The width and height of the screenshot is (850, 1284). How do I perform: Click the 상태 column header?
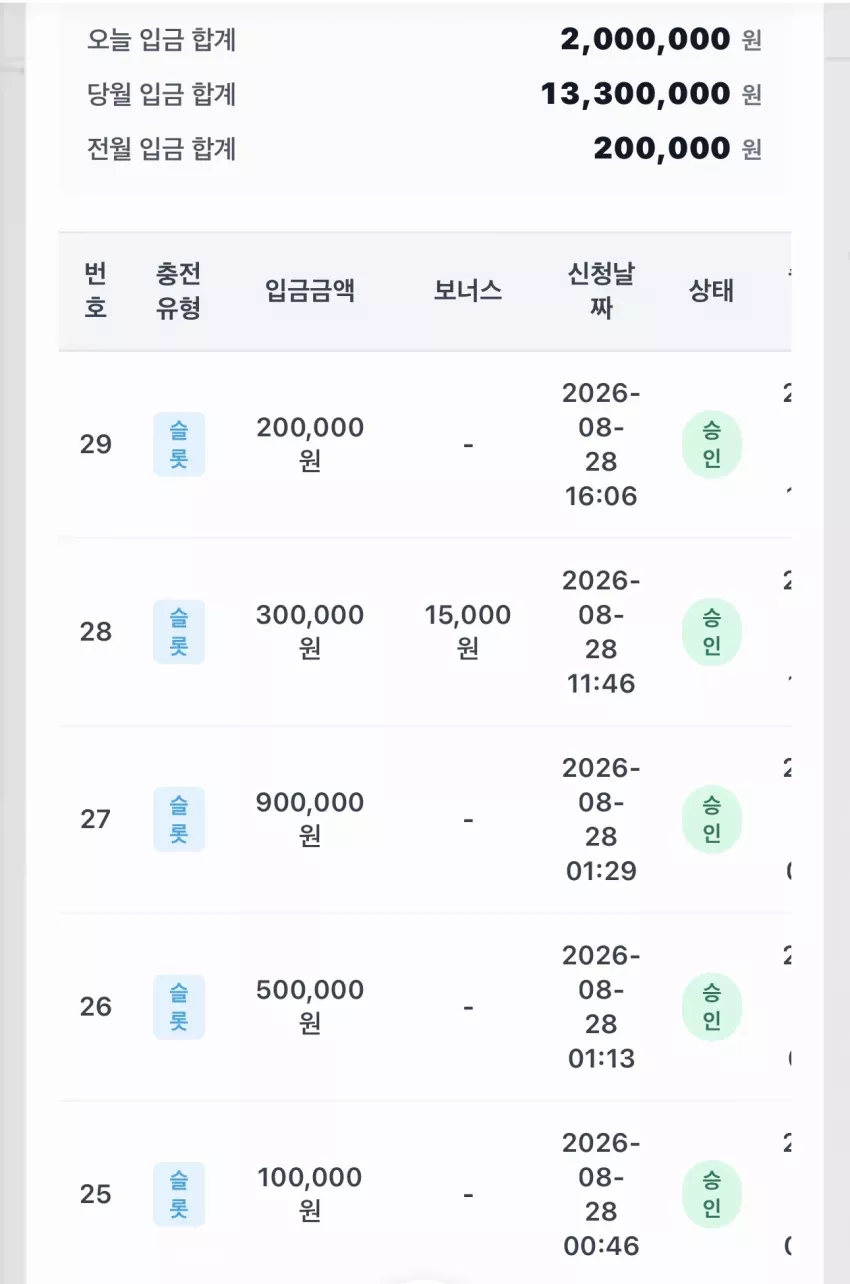(712, 291)
